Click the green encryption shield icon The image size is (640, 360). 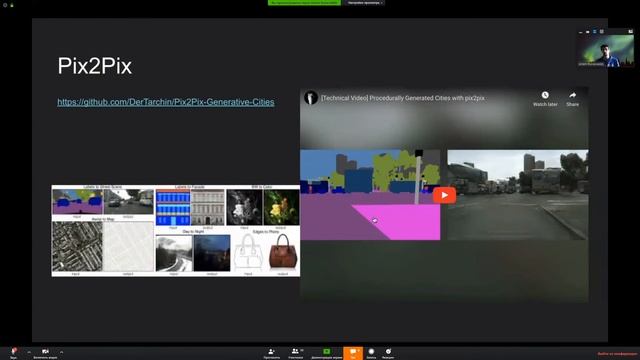tap(12, 5)
